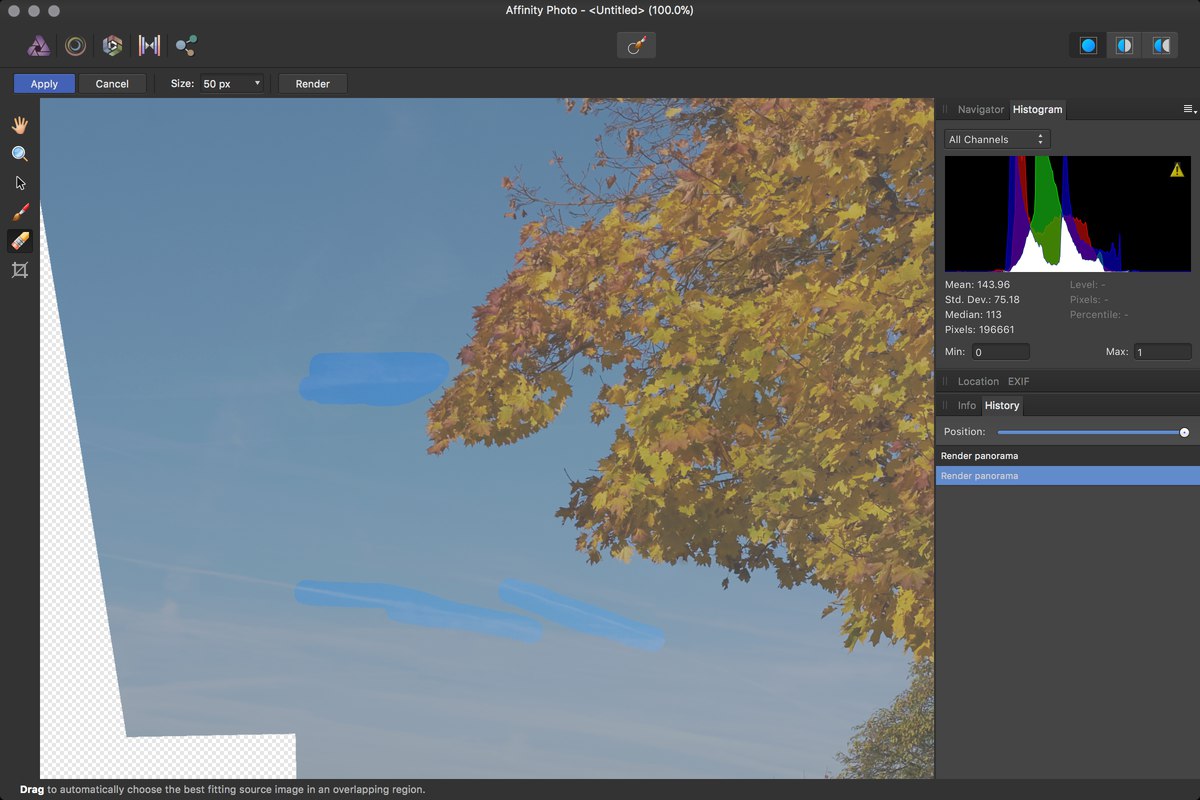Select the single view mode
This screenshot has width=1200, height=800.
tap(1088, 46)
